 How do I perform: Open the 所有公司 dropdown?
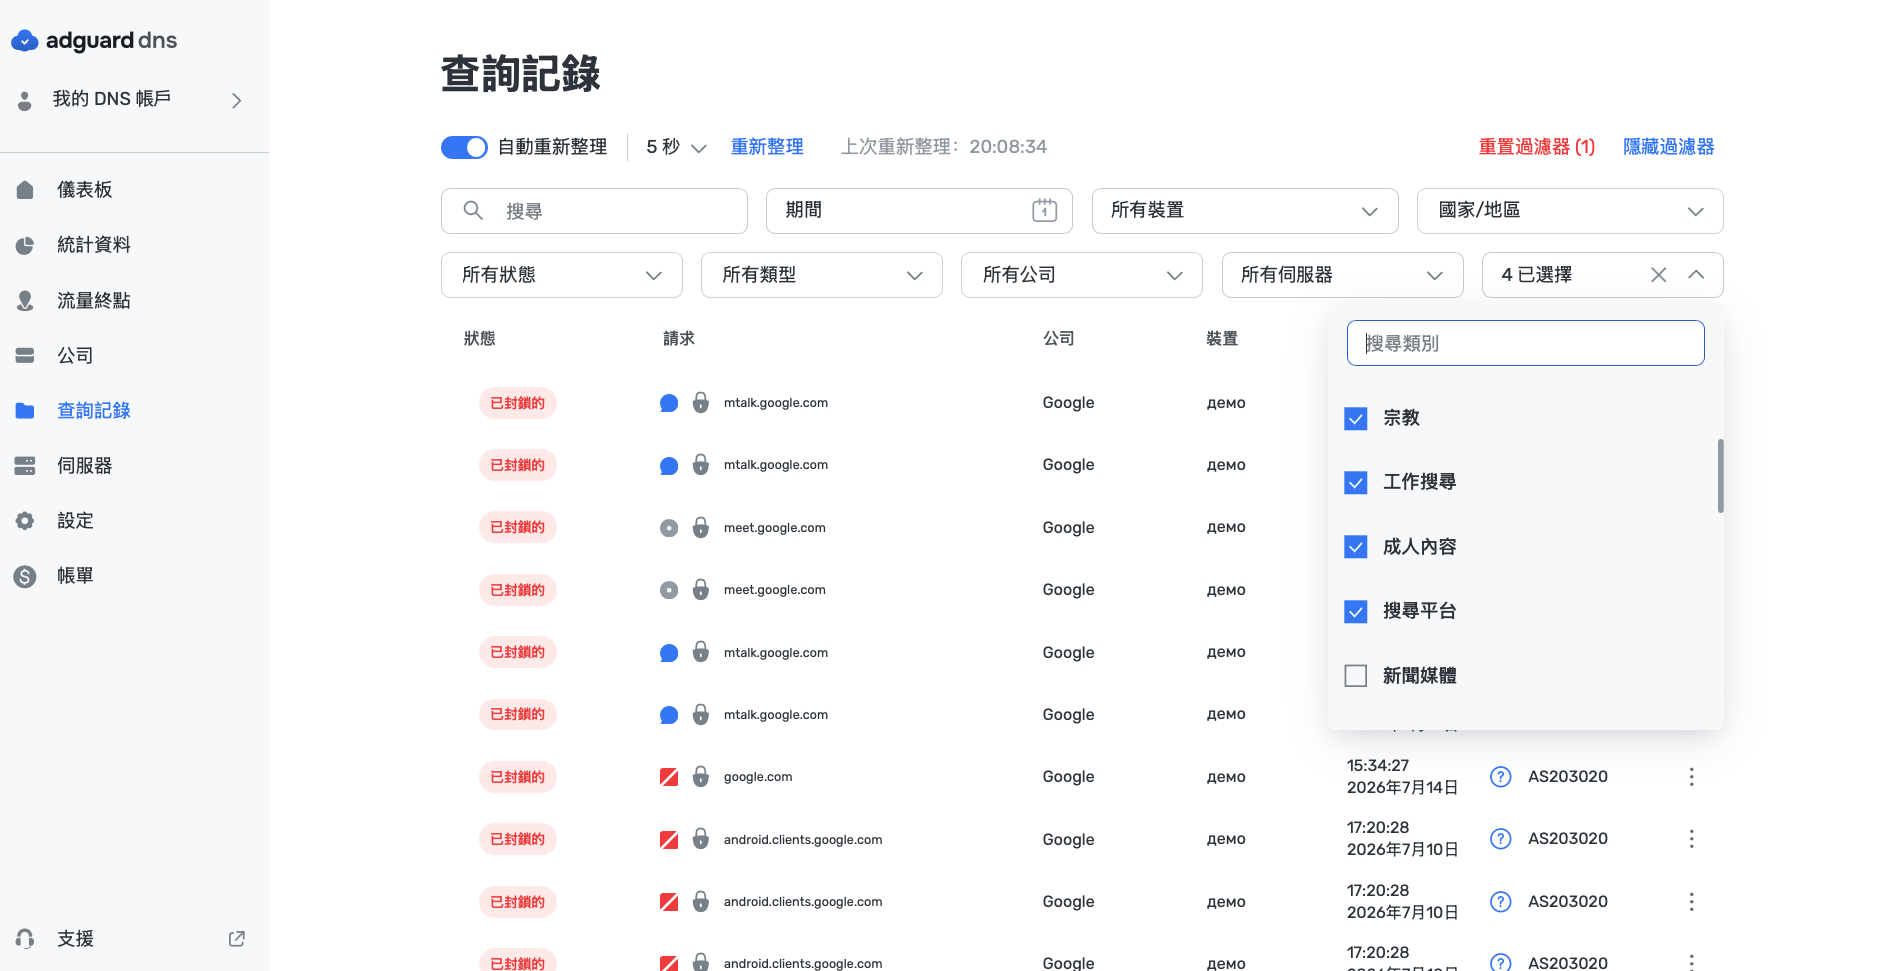click(x=1081, y=275)
